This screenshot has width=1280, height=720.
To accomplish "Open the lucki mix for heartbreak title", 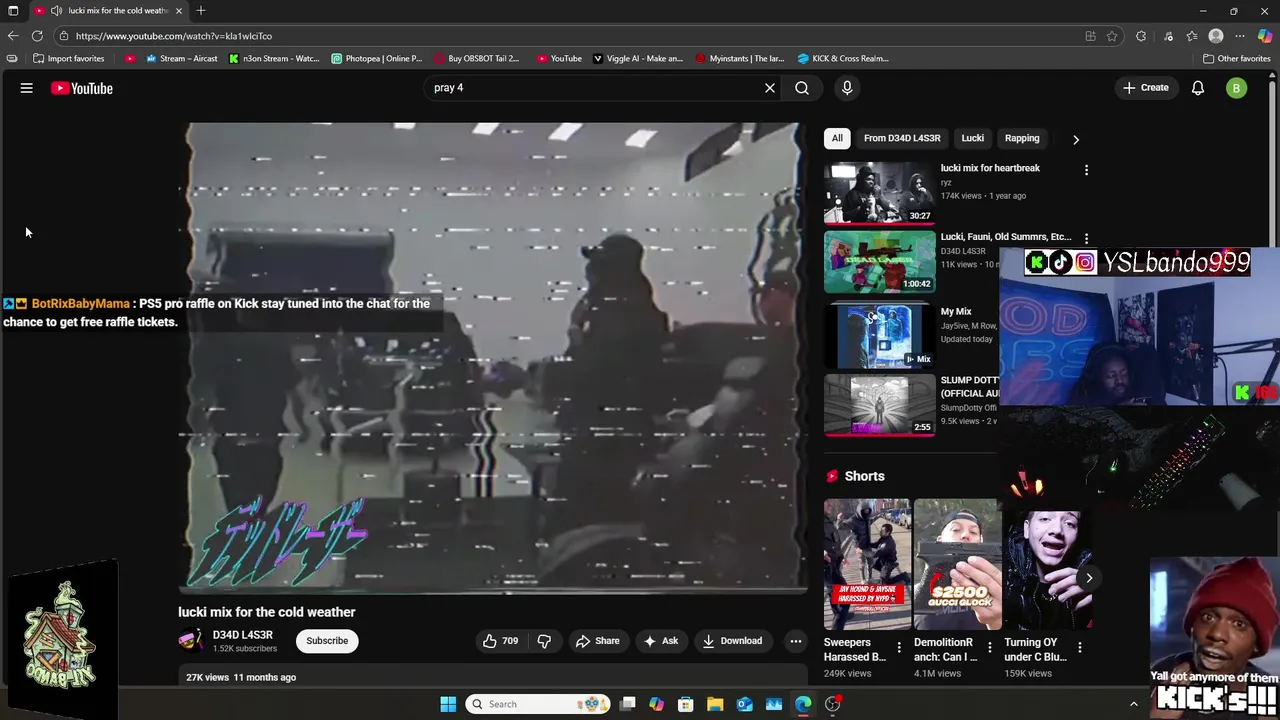I will [990, 168].
